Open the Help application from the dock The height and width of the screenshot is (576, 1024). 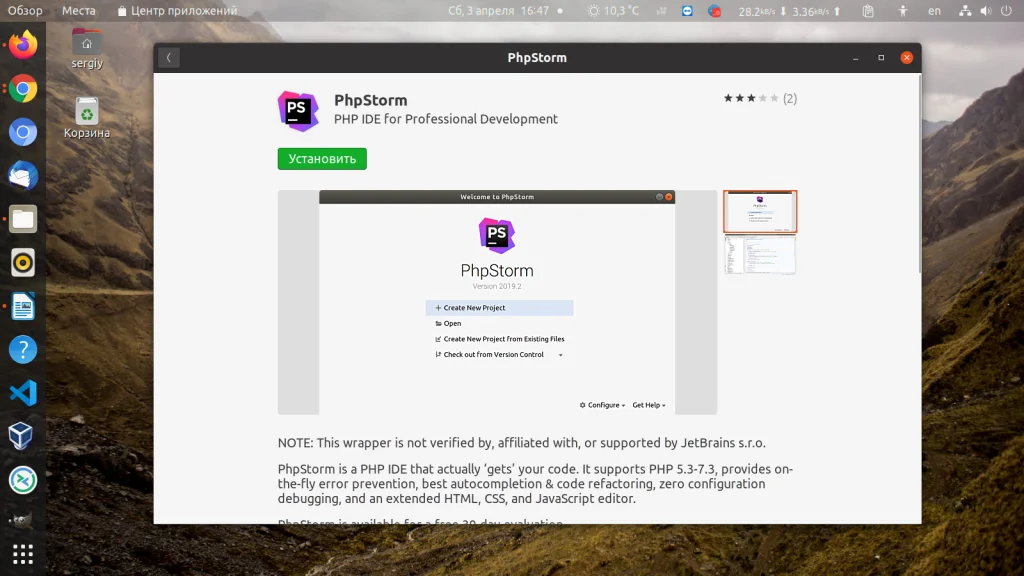point(22,349)
